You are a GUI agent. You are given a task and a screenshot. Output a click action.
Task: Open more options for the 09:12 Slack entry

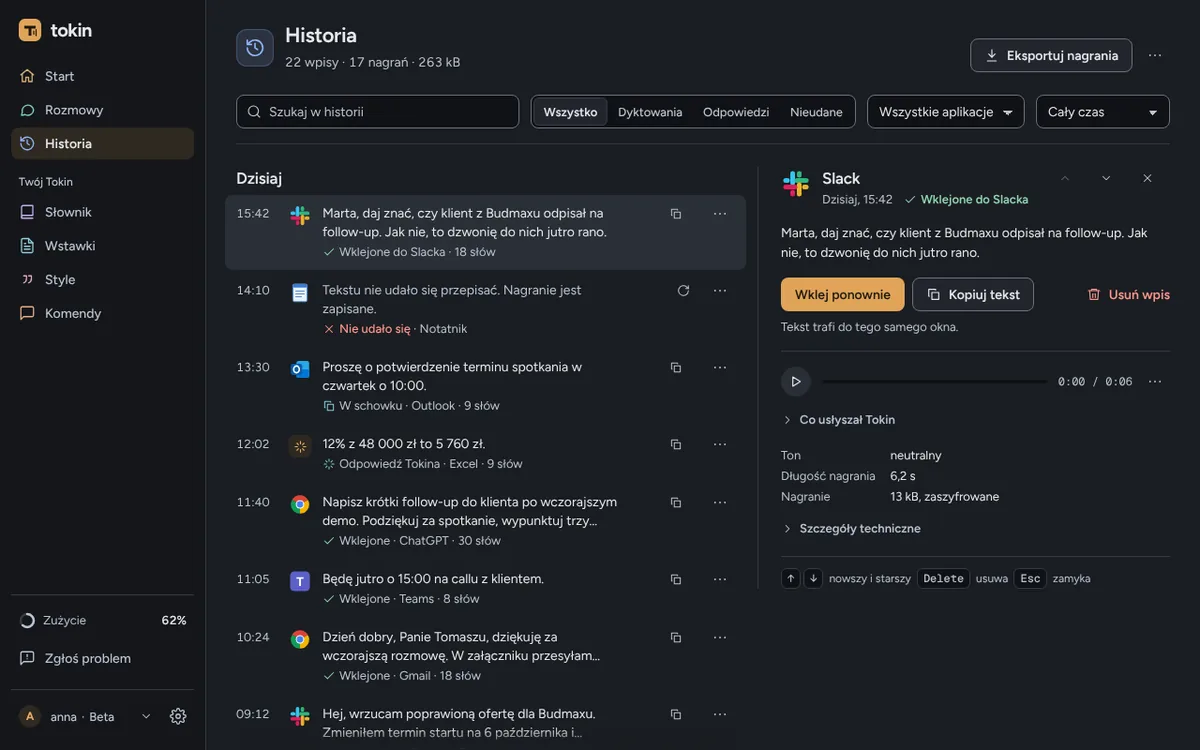720,714
